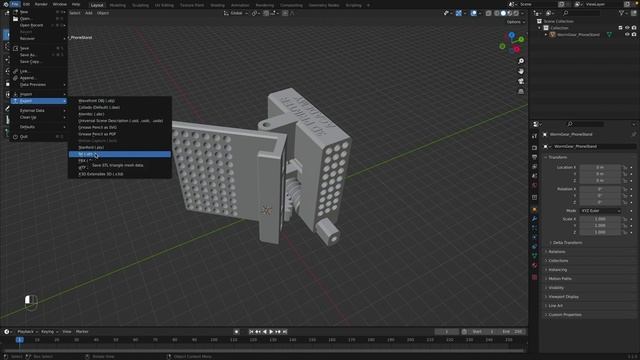Select solid viewport shading mode
Viewport: 640px width, 360px height.
(x=503, y=13)
